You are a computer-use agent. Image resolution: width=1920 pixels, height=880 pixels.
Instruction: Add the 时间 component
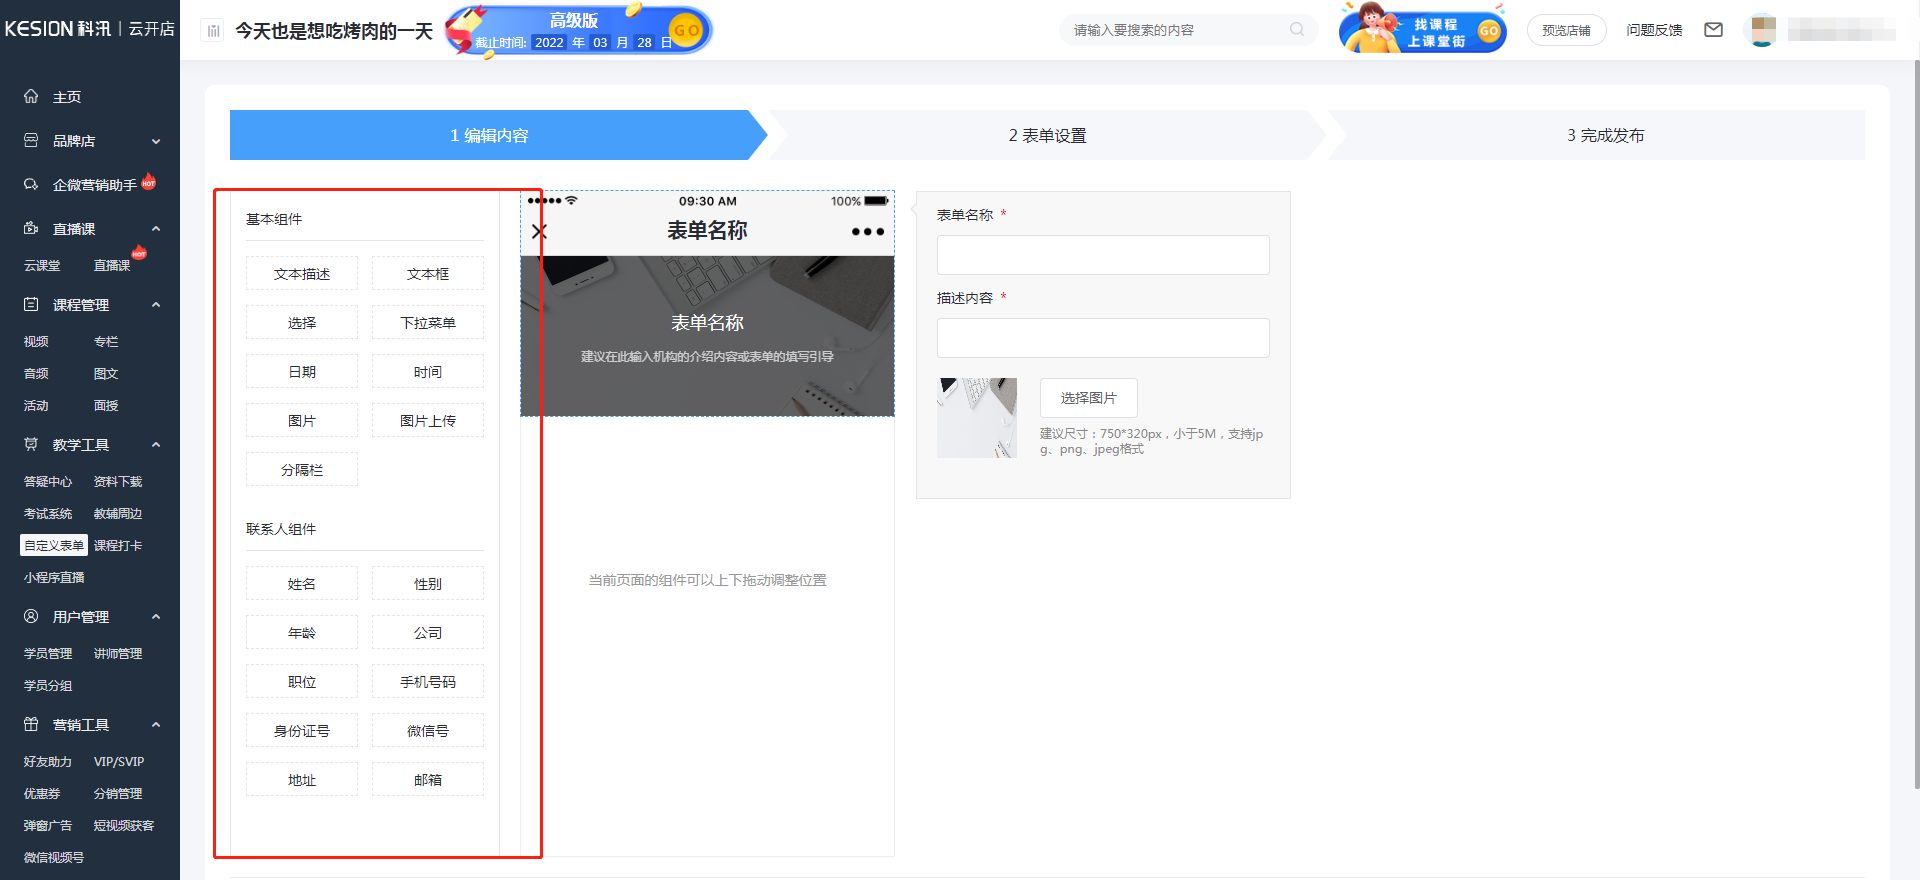pos(428,372)
